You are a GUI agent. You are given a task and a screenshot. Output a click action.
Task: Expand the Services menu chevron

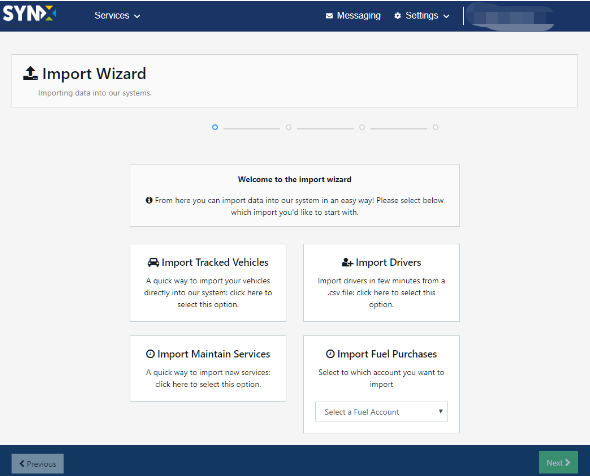pos(137,16)
